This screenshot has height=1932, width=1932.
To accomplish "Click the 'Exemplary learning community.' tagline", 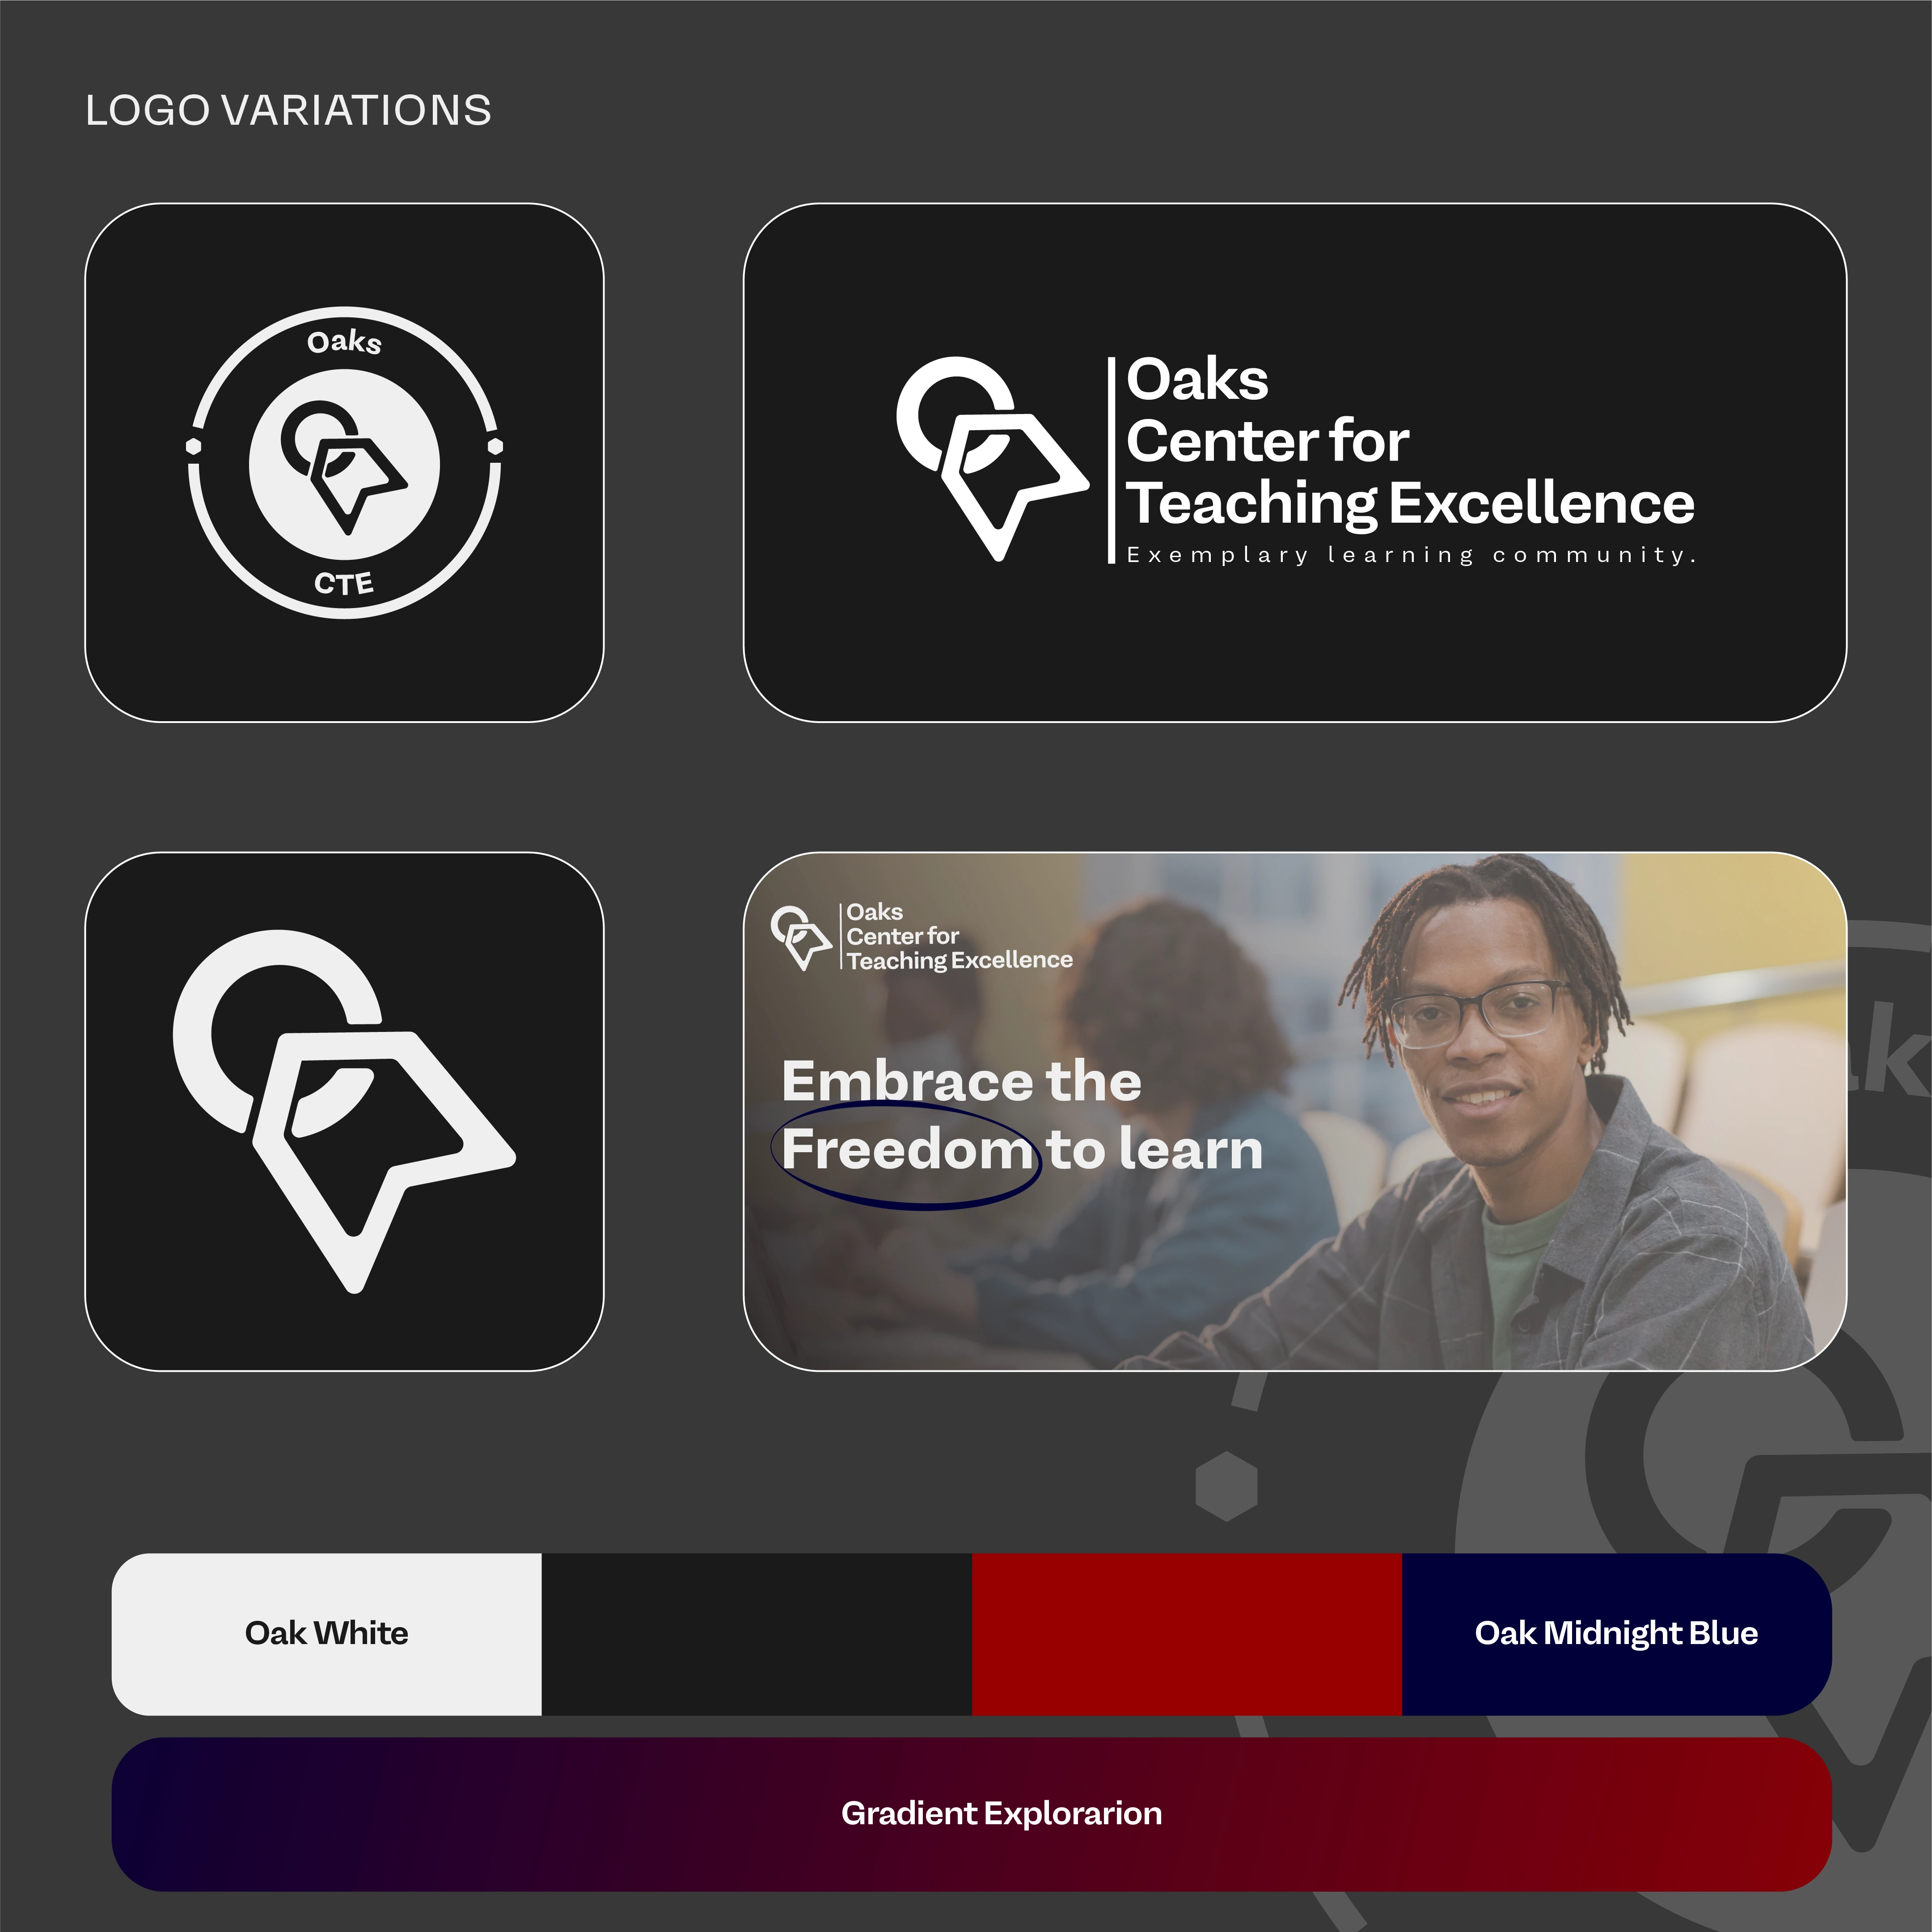I will click(x=1412, y=555).
